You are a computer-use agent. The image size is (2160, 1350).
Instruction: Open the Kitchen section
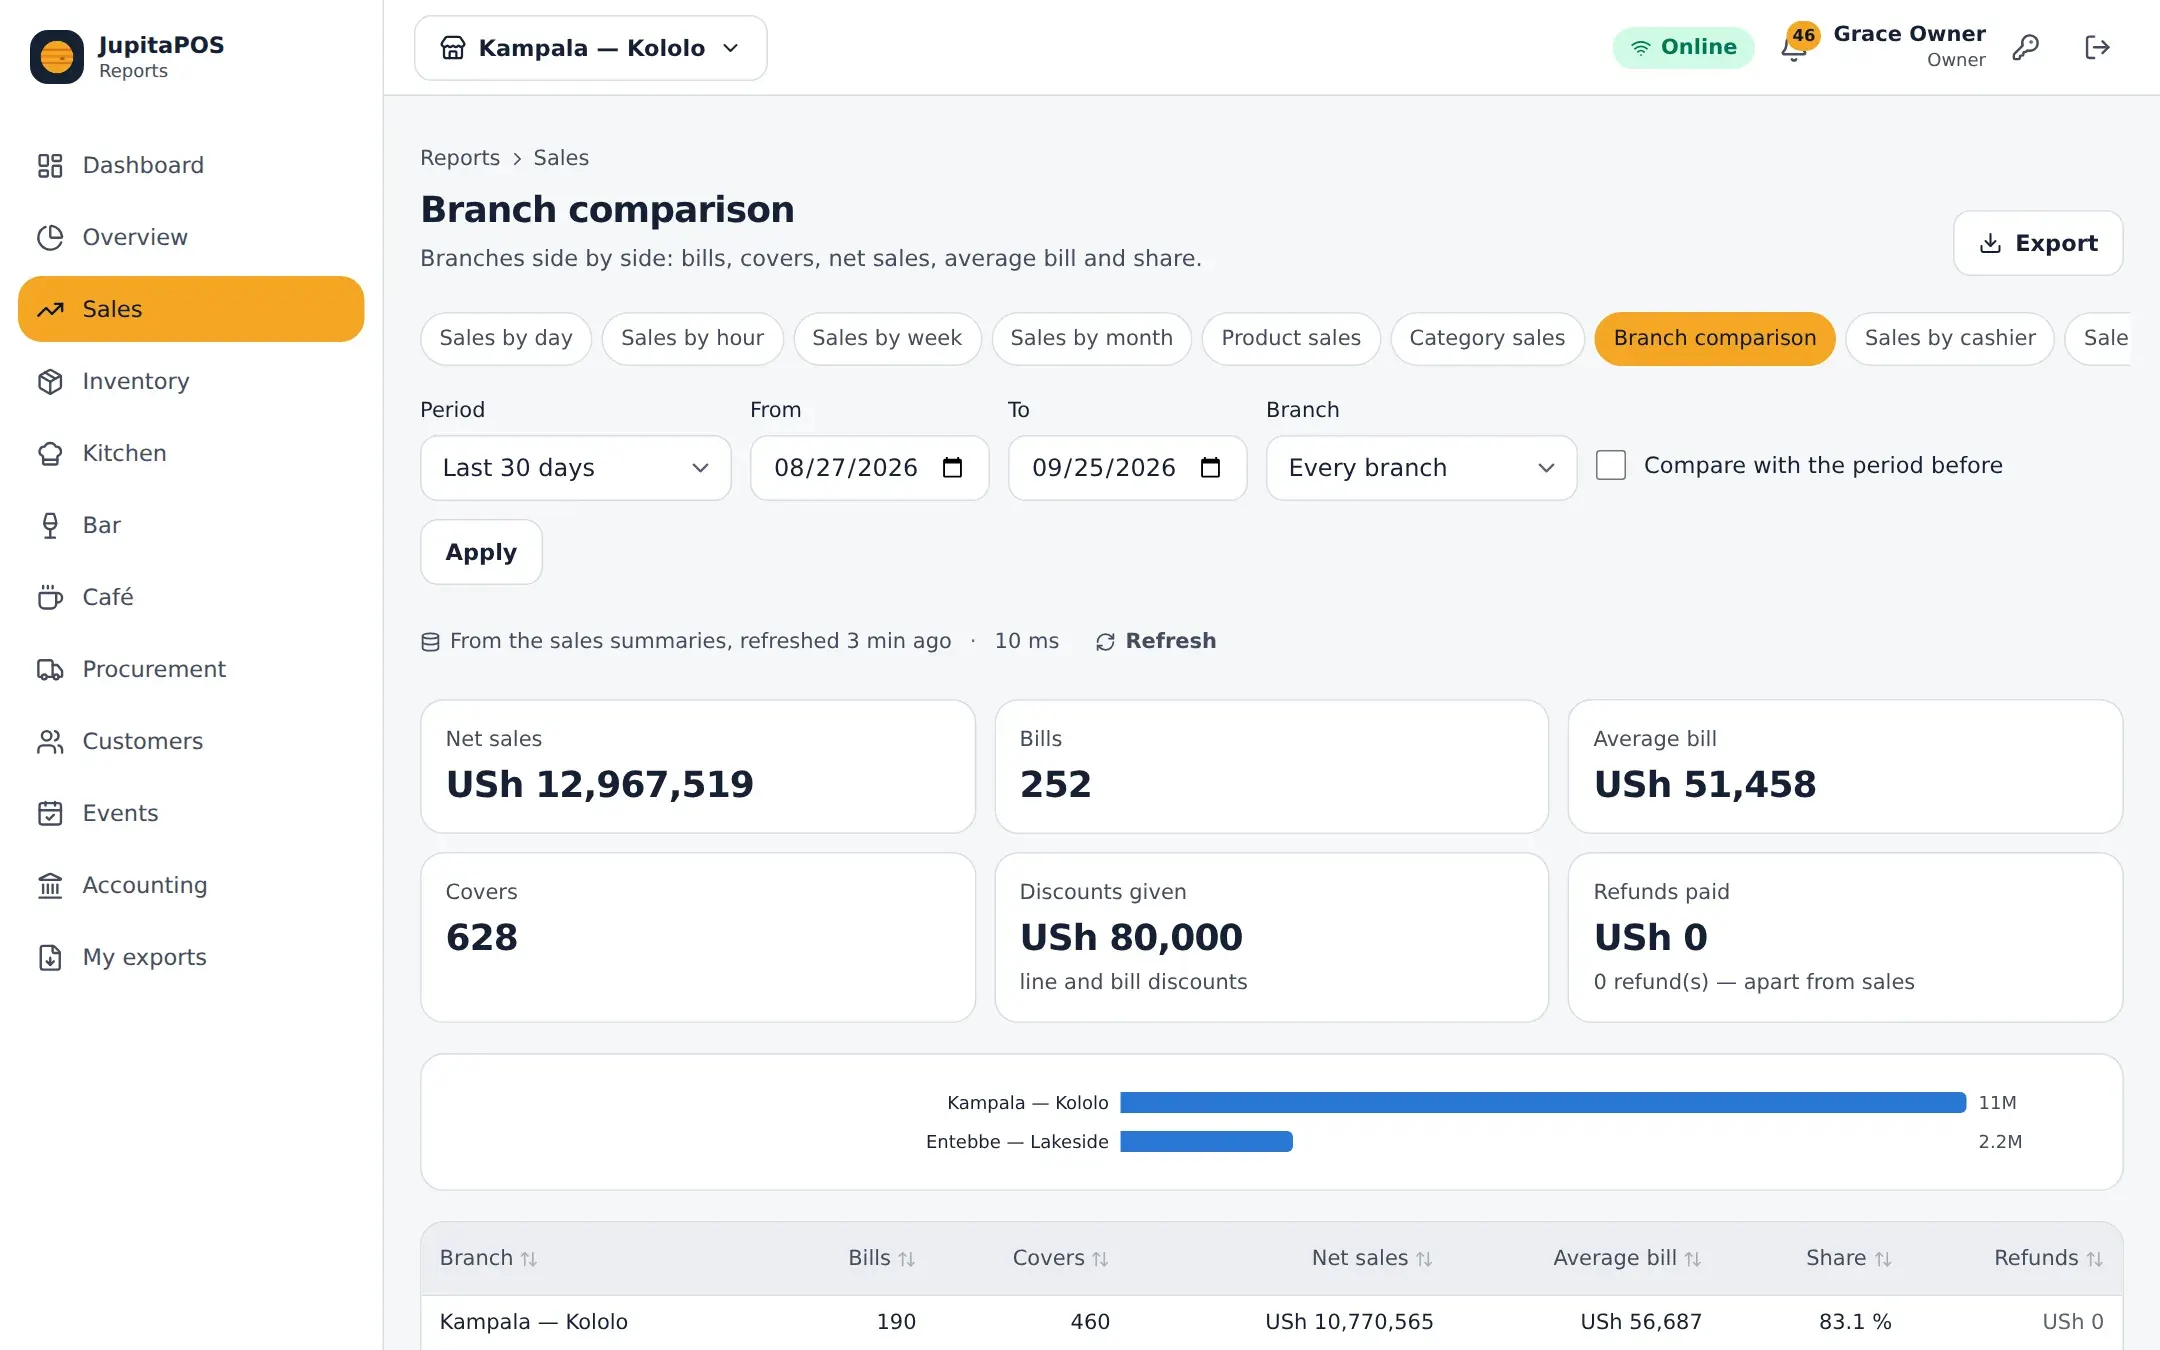pos(191,453)
